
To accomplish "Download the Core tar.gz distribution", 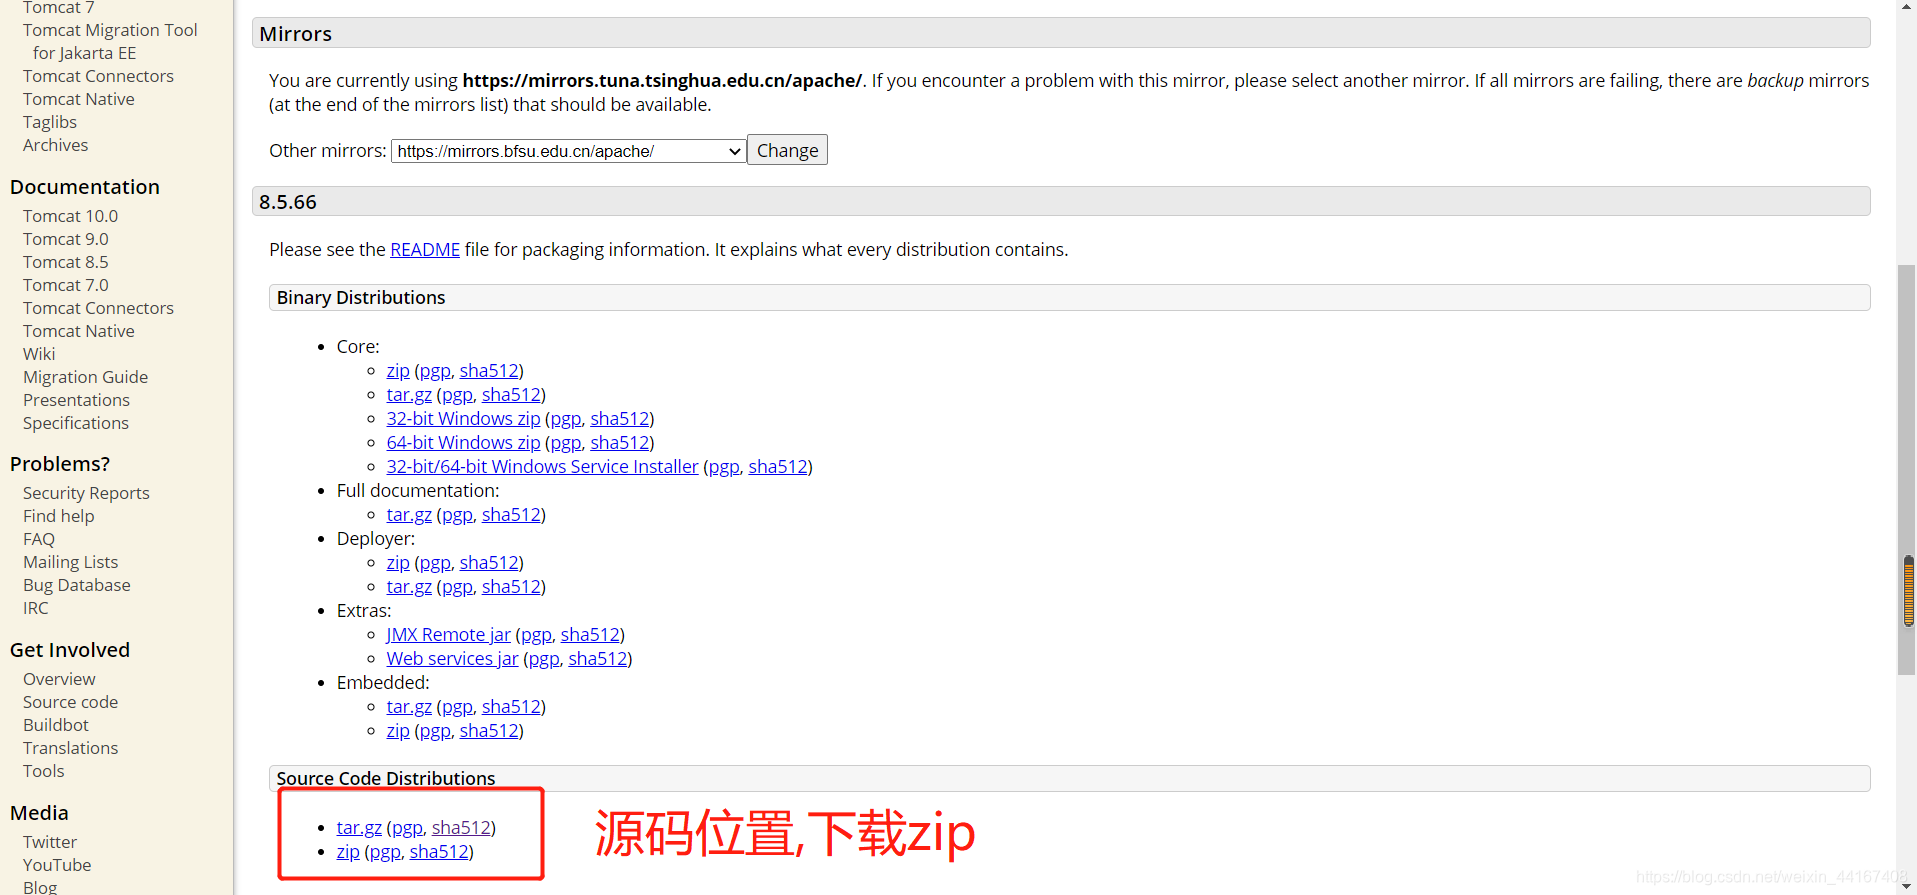I will (x=409, y=395).
